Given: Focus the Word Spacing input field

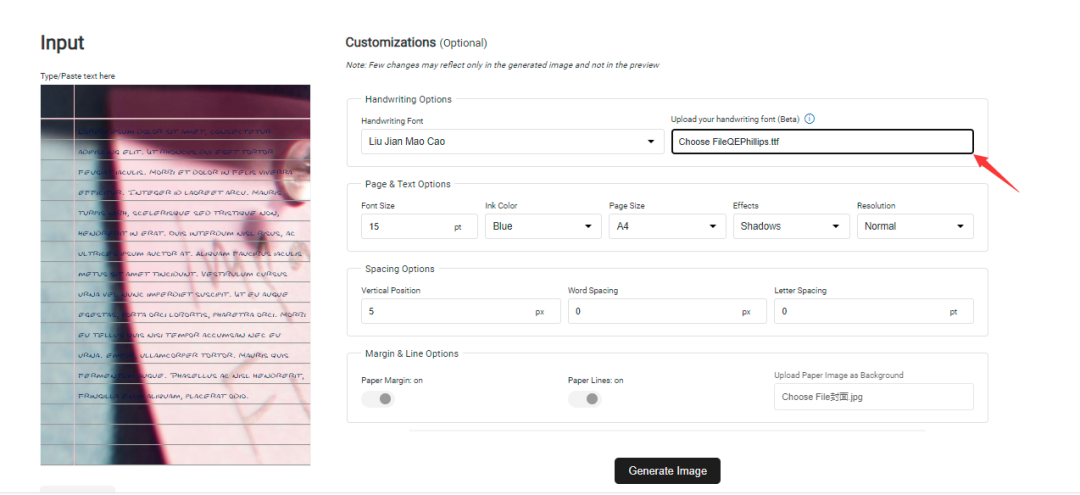Looking at the screenshot, I should (x=652, y=311).
